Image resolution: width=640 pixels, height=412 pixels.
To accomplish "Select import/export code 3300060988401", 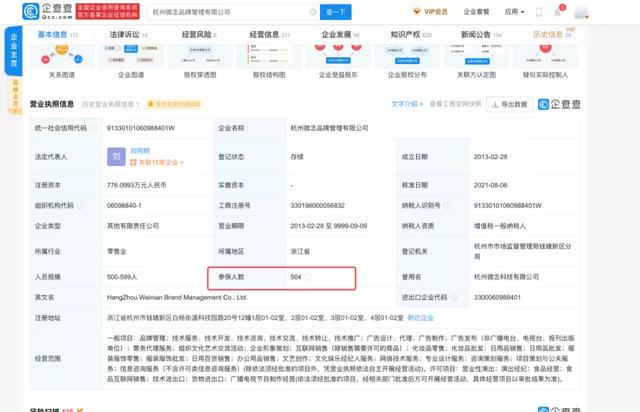I will pos(497,297).
